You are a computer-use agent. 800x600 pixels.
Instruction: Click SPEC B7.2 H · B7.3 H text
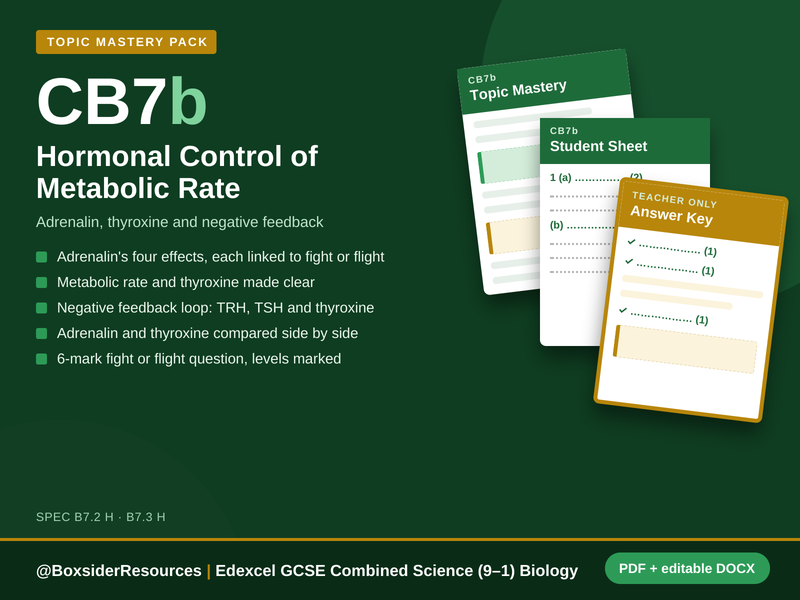tap(101, 517)
